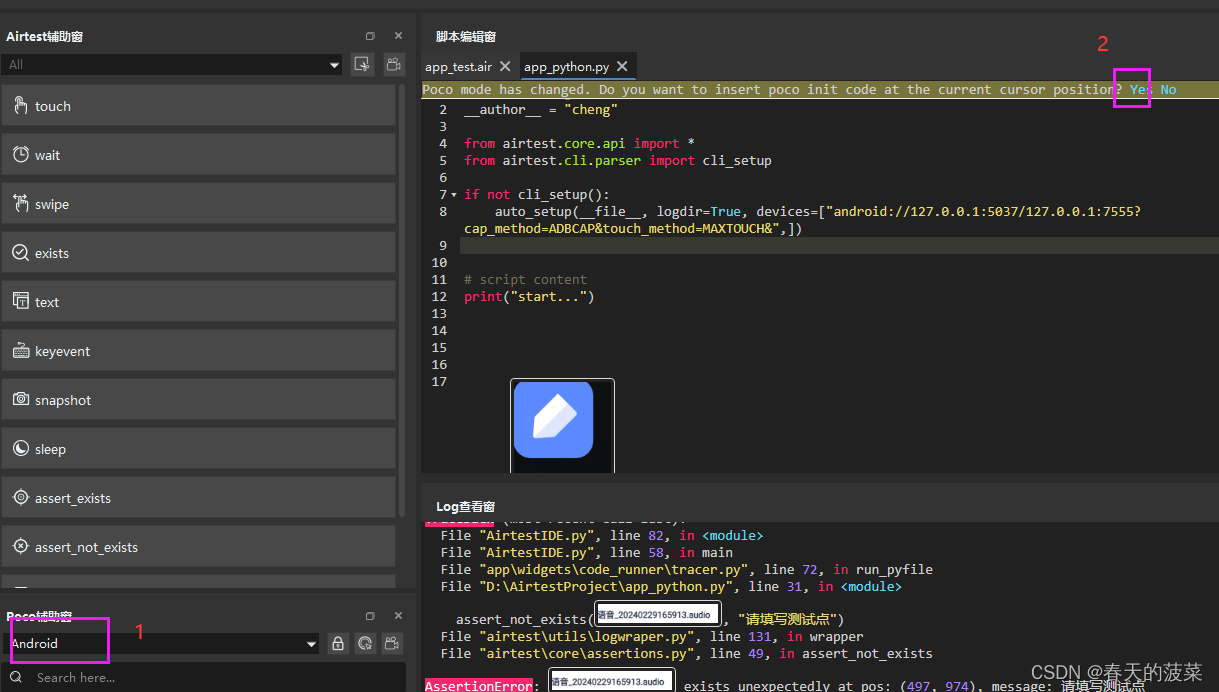This screenshot has width=1219, height=692.
Task: Click the touch command button
Action: [198, 106]
